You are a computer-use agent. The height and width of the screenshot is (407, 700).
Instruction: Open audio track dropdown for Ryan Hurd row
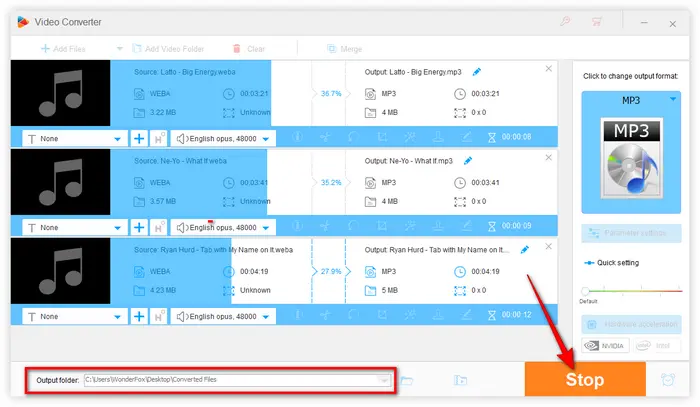(x=223, y=316)
